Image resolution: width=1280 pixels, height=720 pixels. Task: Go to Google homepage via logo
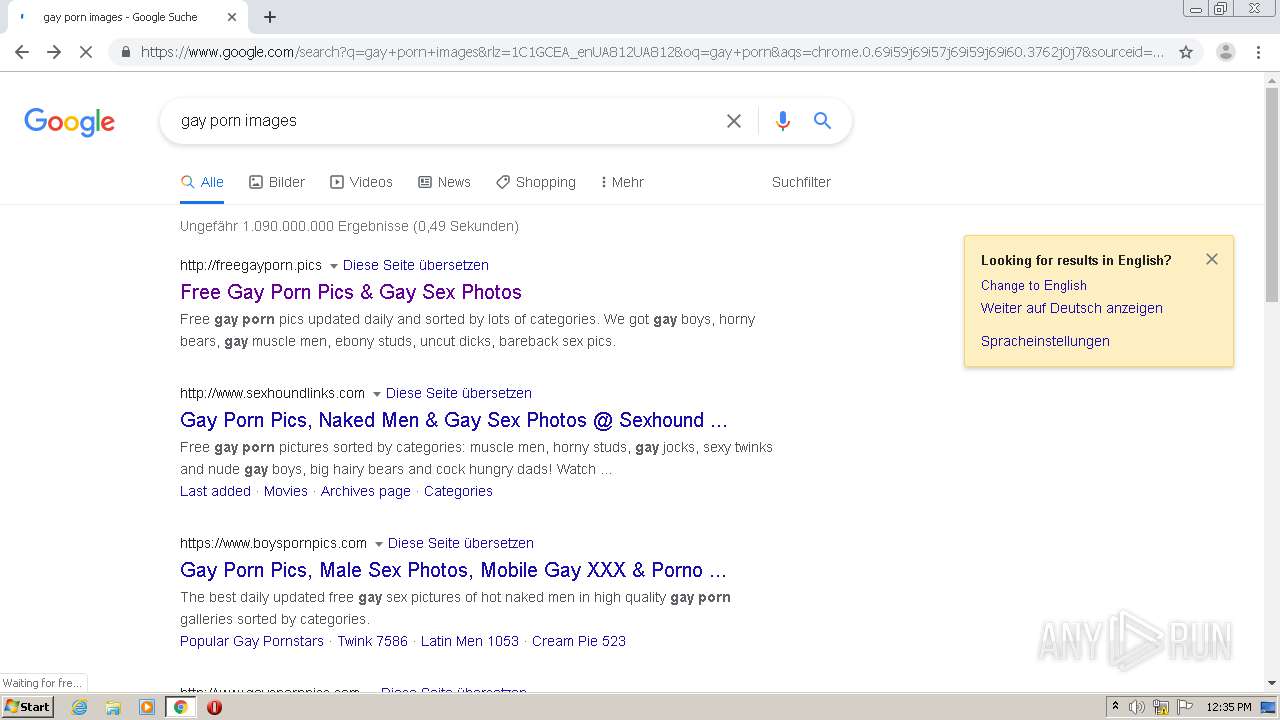(69, 122)
